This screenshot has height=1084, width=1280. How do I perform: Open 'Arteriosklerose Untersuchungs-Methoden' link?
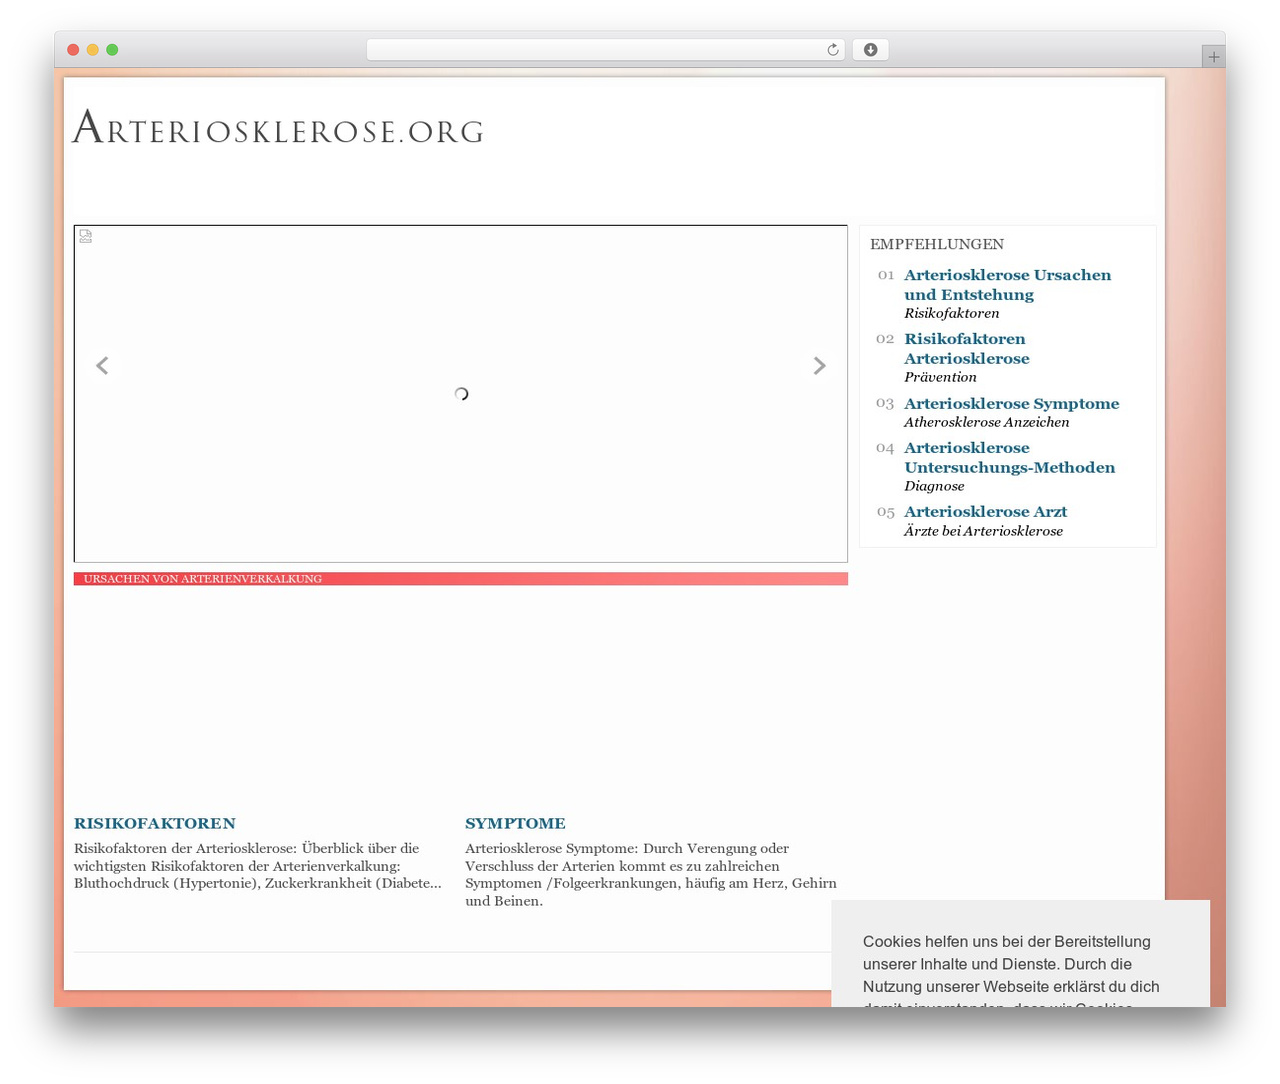[x=1009, y=458]
